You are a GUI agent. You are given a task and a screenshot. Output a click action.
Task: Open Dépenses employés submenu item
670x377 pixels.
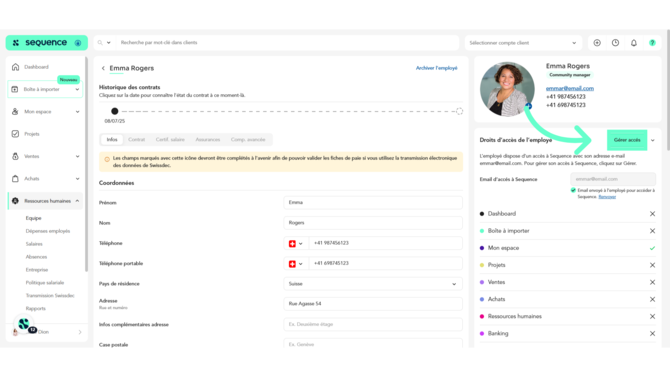(47, 231)
